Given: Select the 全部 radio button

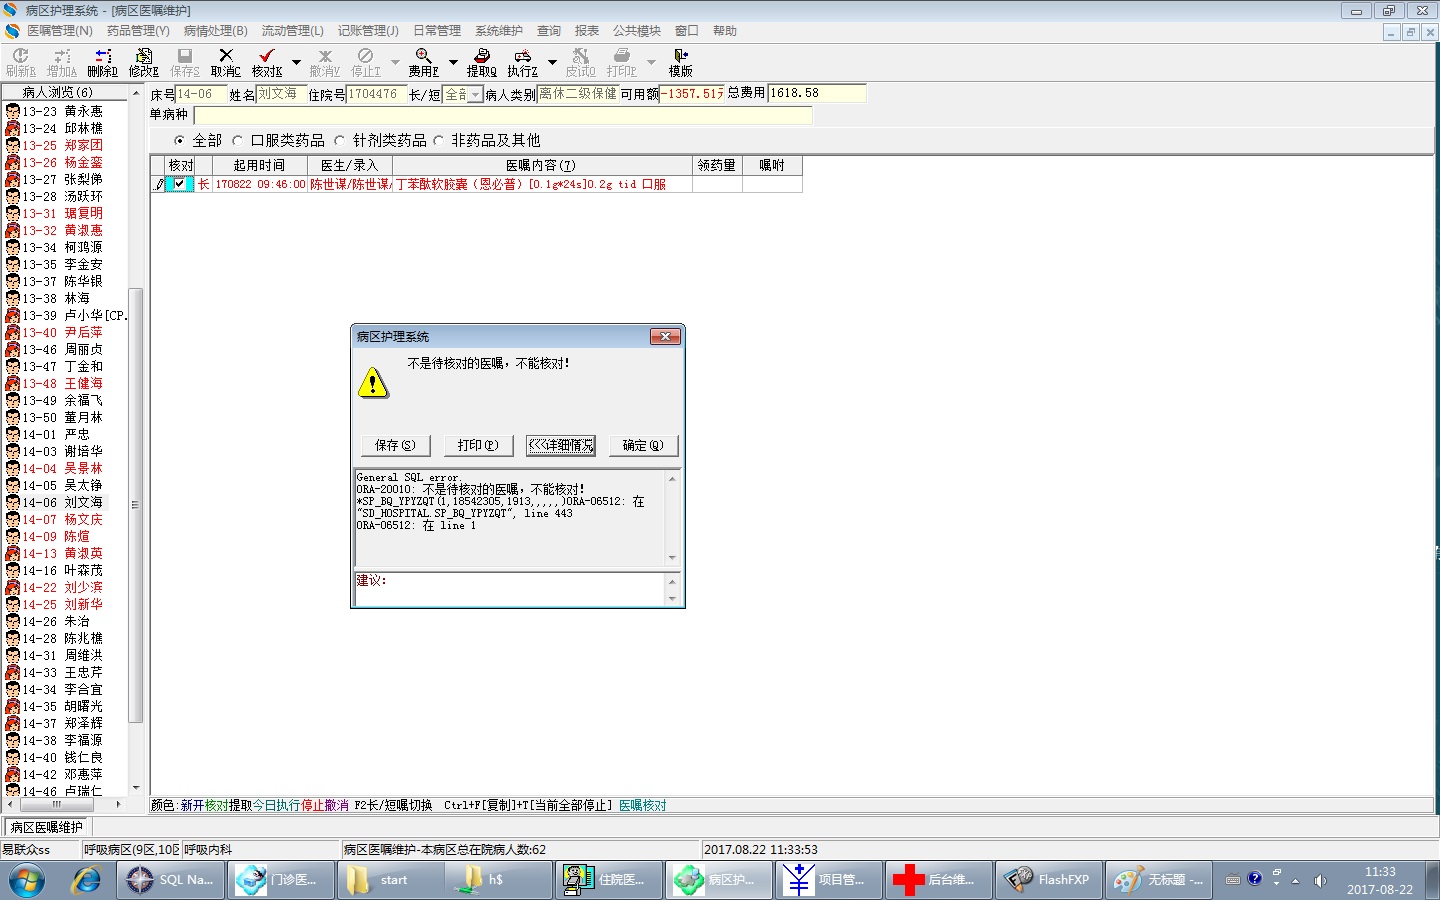Looking at the screenshot, I should point(179,141).
